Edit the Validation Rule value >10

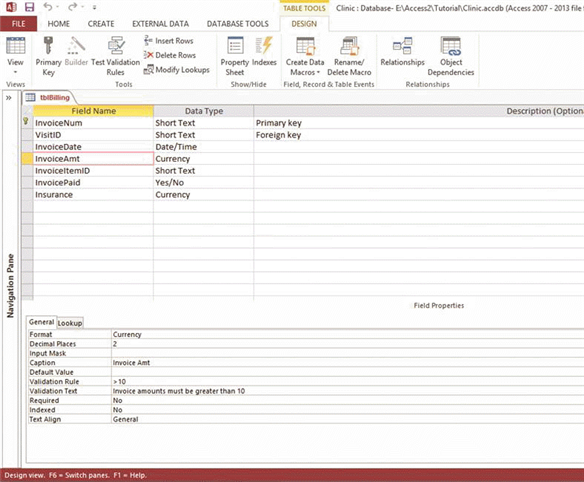pos(347,381)
